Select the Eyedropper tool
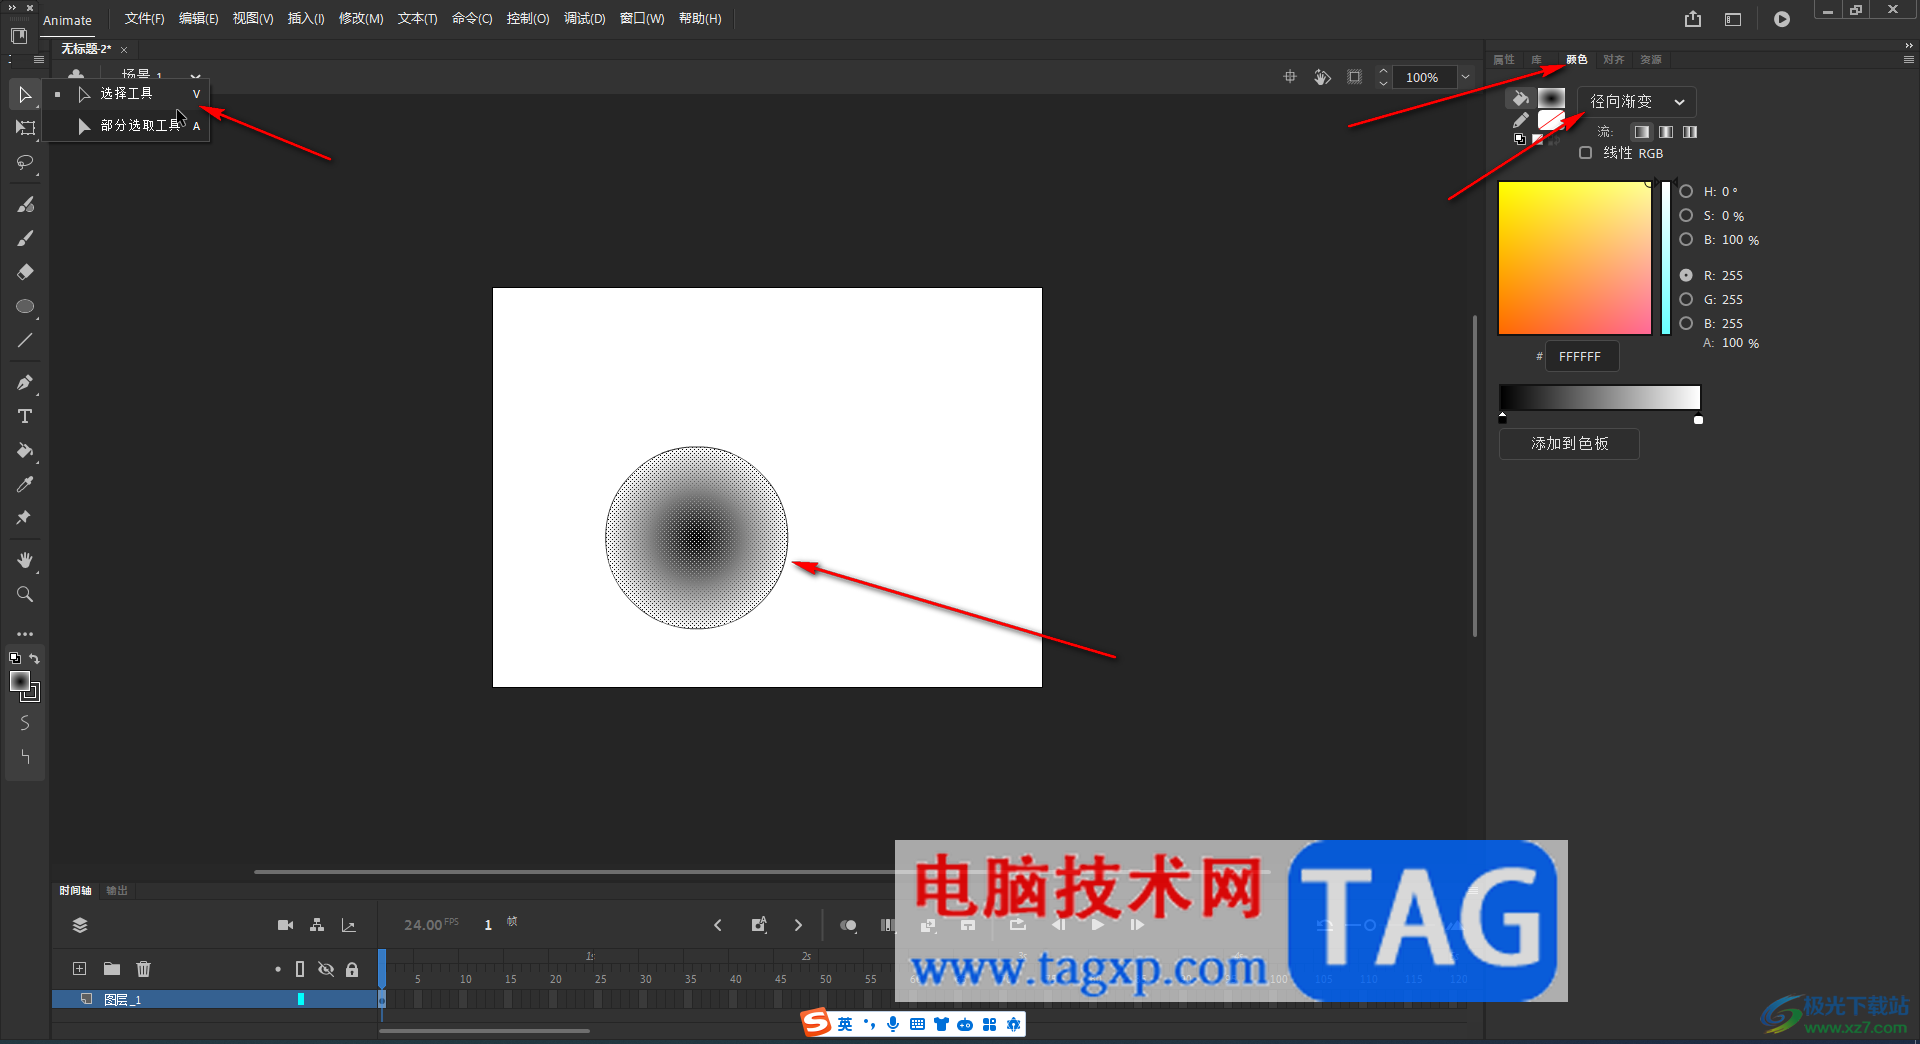This screenshot has height=1044, width=1920. tap(25, 484)
